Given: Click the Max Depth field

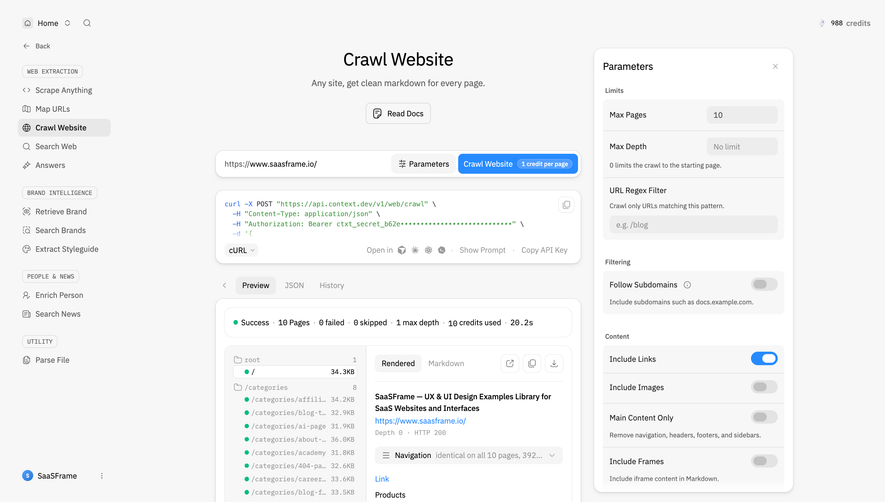Looking at the screenshot, I should coord(742,147).
